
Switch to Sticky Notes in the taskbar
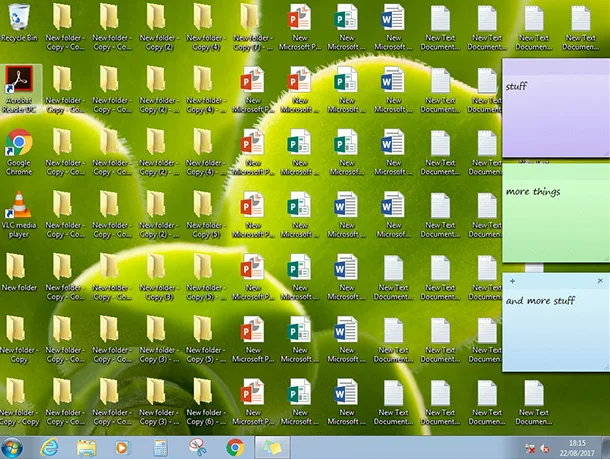[272, 447]
